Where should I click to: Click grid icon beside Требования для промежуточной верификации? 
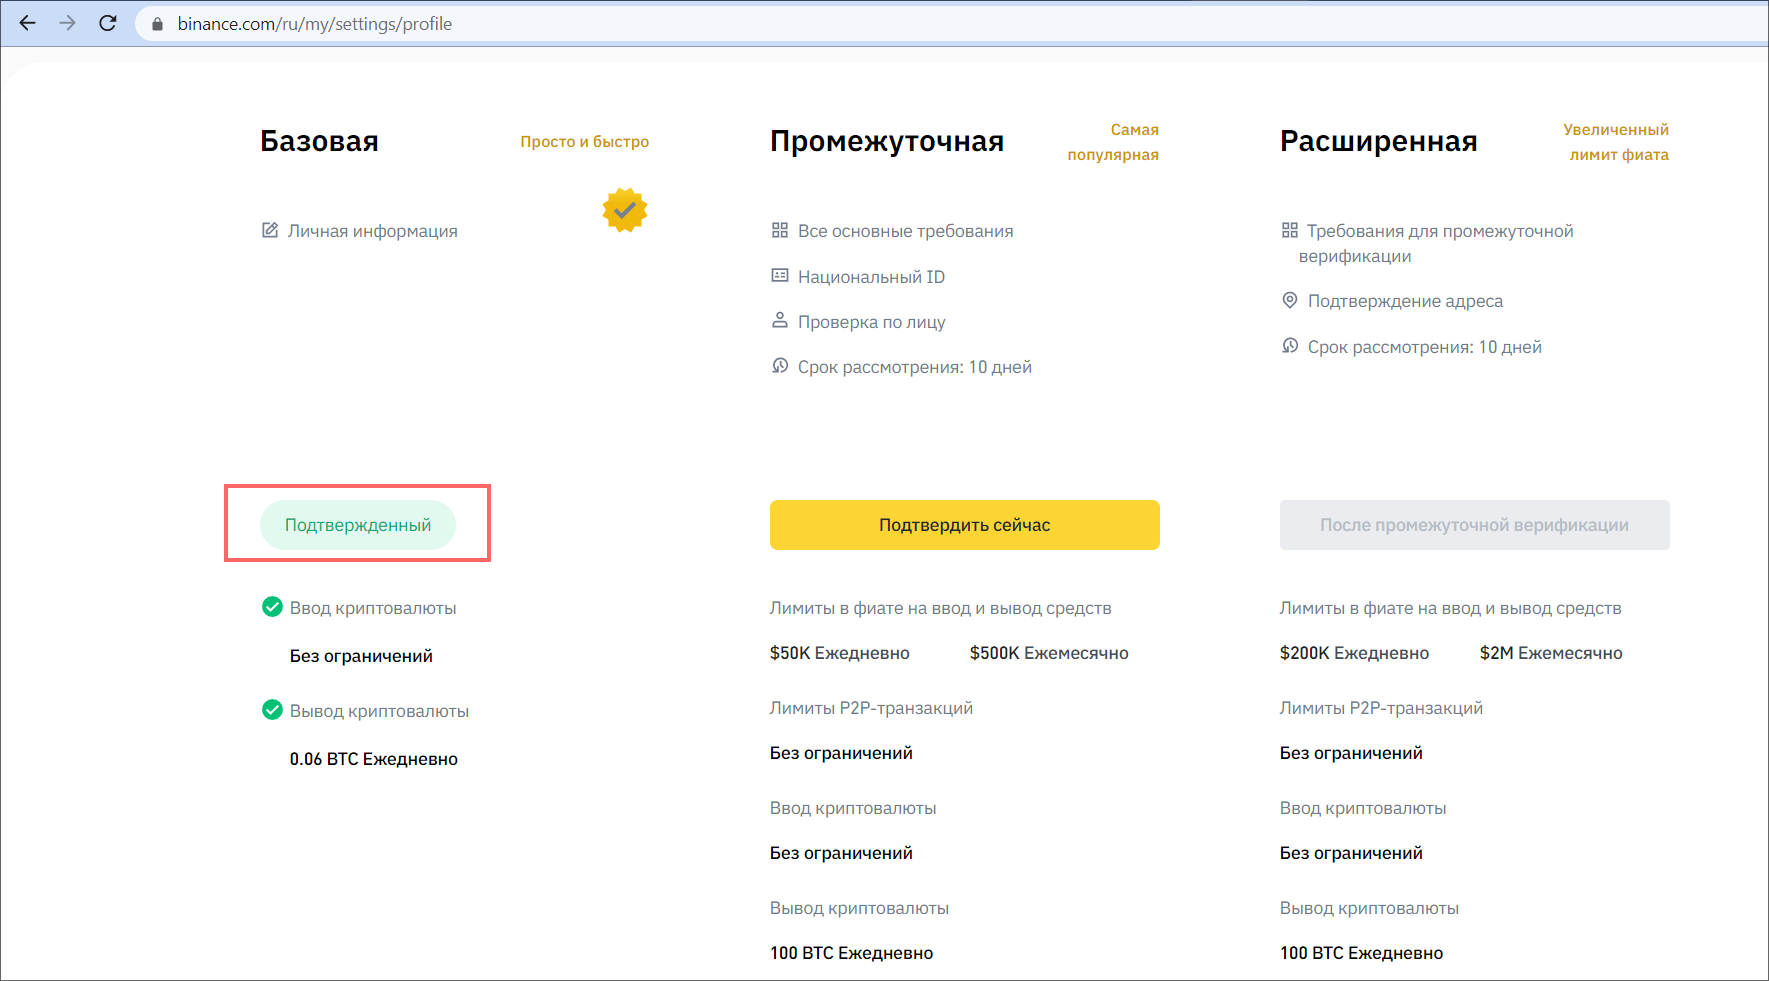click(x=1290, y=230)
